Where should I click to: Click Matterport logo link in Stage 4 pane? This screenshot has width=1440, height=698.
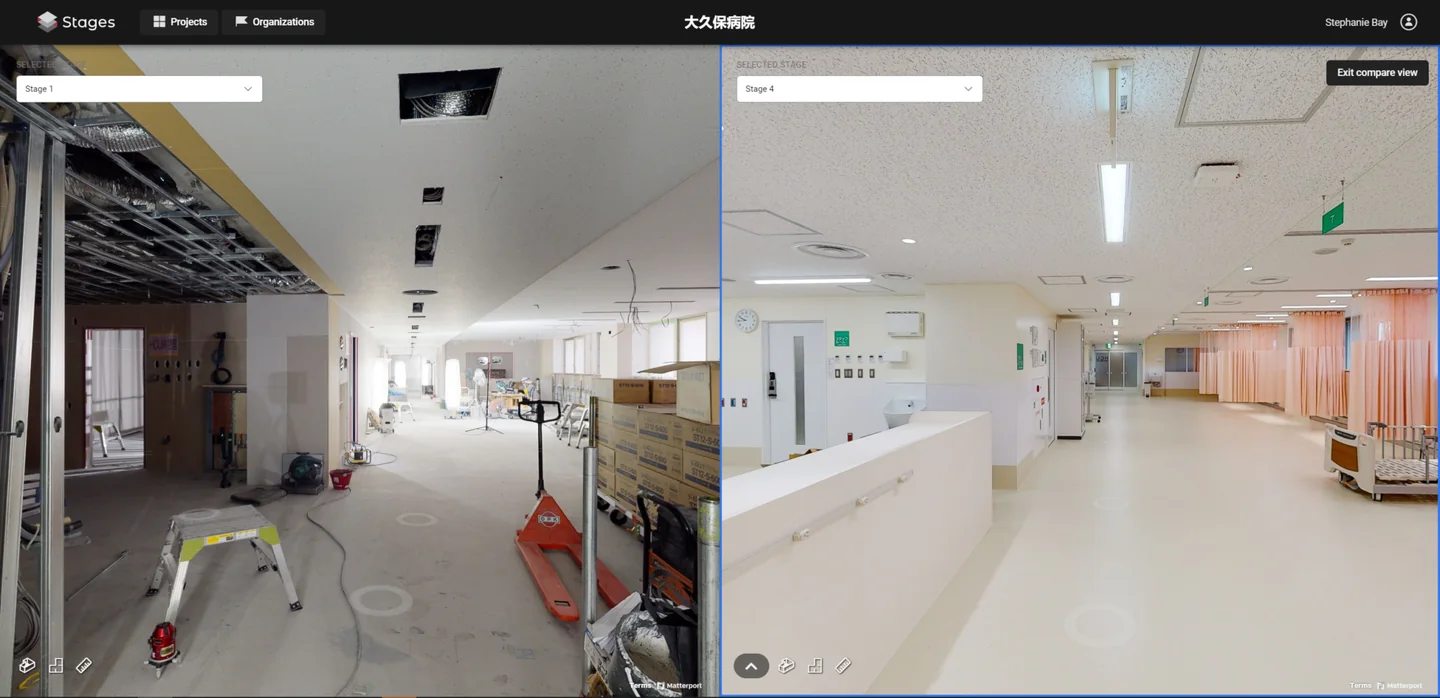click(x=1400, y=686)
